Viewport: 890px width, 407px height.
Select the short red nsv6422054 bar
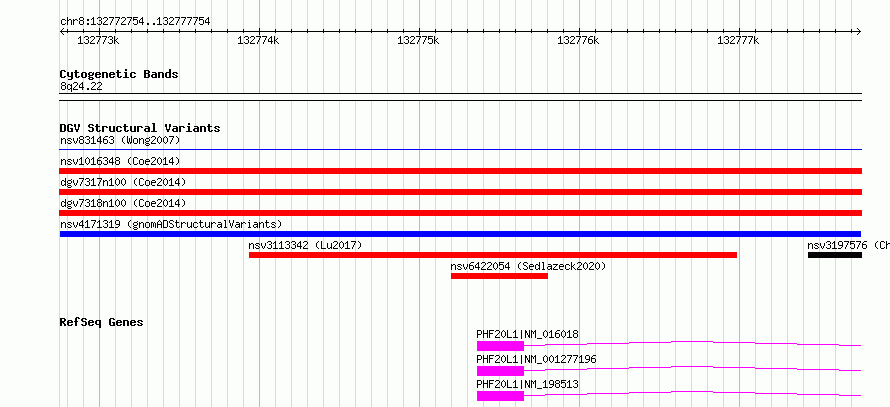(499, 276)
